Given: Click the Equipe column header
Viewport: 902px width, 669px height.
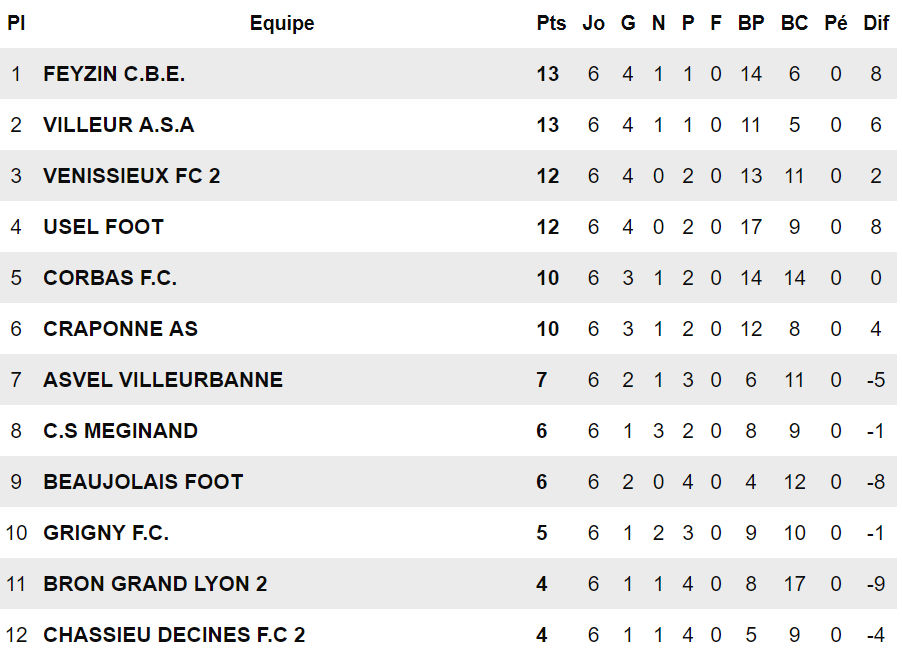Looking at the screenshot, I should 282,24.
